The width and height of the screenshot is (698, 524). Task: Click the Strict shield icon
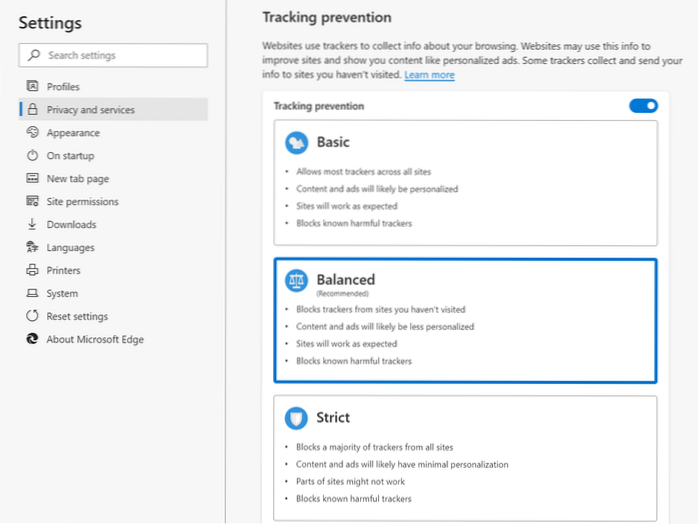point(296,418)
